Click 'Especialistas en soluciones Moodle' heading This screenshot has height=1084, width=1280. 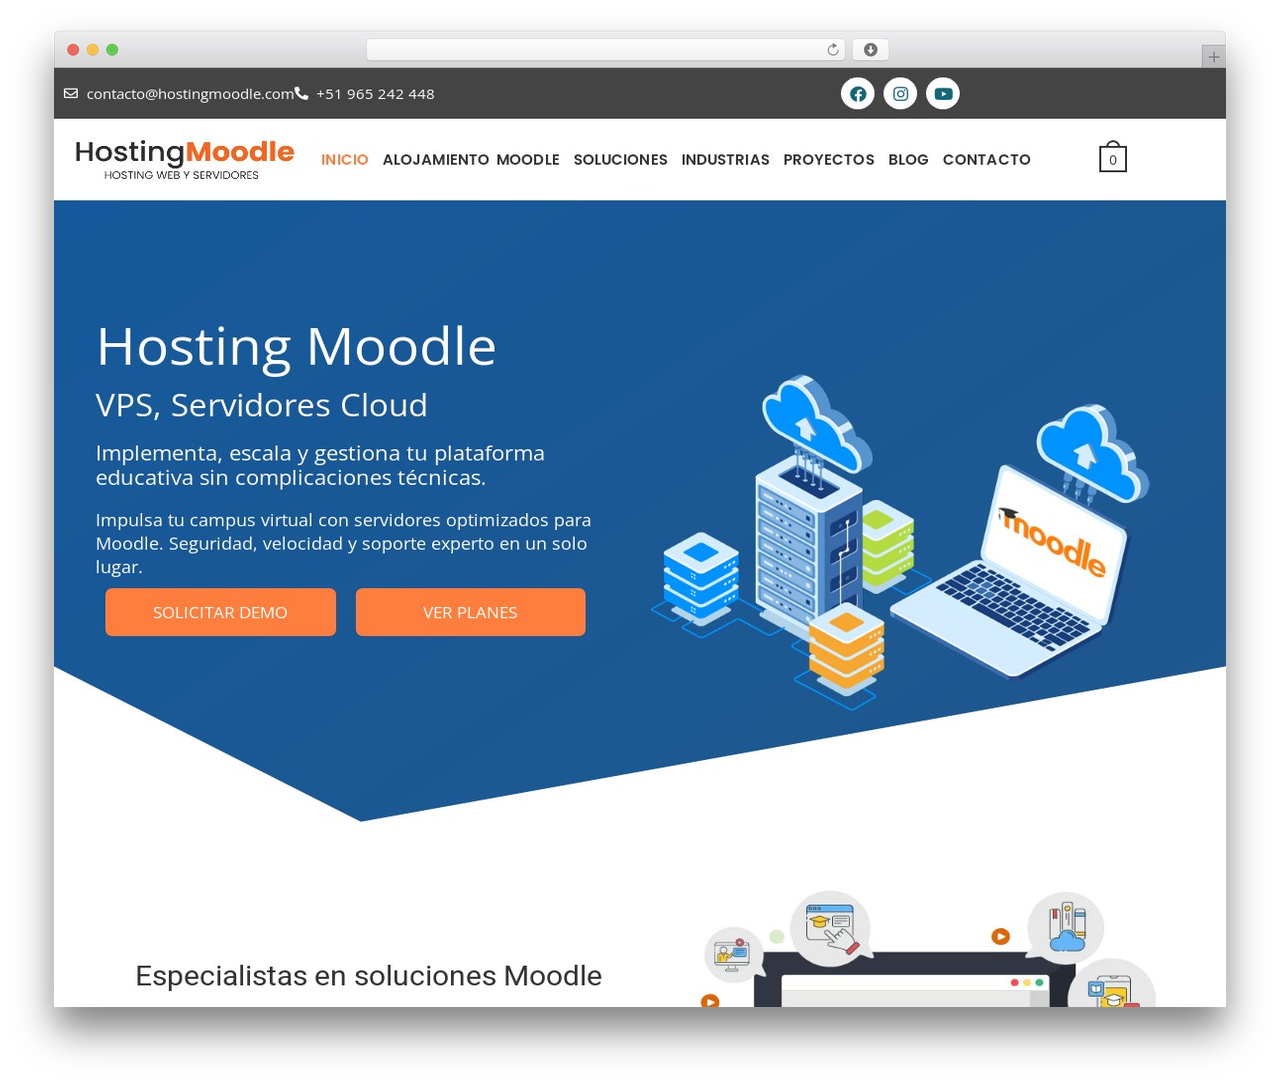pyautogui.click(x=368, y=975)
